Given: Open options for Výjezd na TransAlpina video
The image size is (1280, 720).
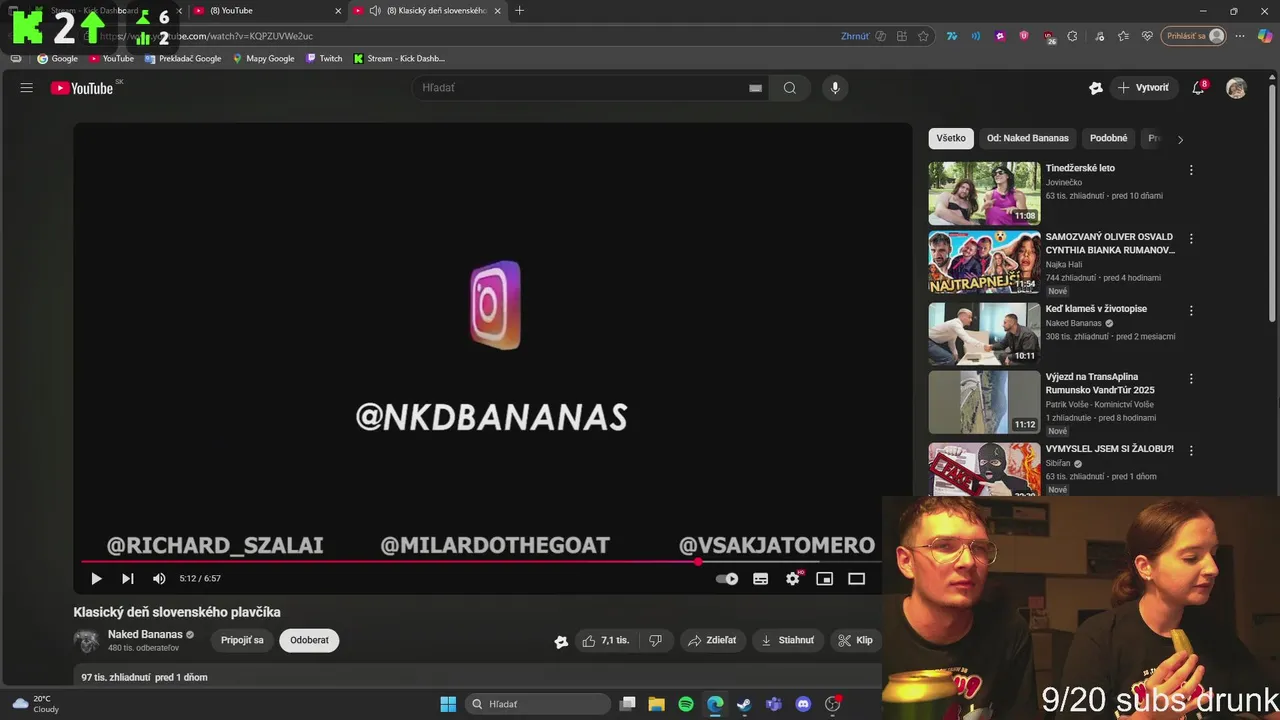Looking at the screenshot, I should click(x=1191, y=379).
